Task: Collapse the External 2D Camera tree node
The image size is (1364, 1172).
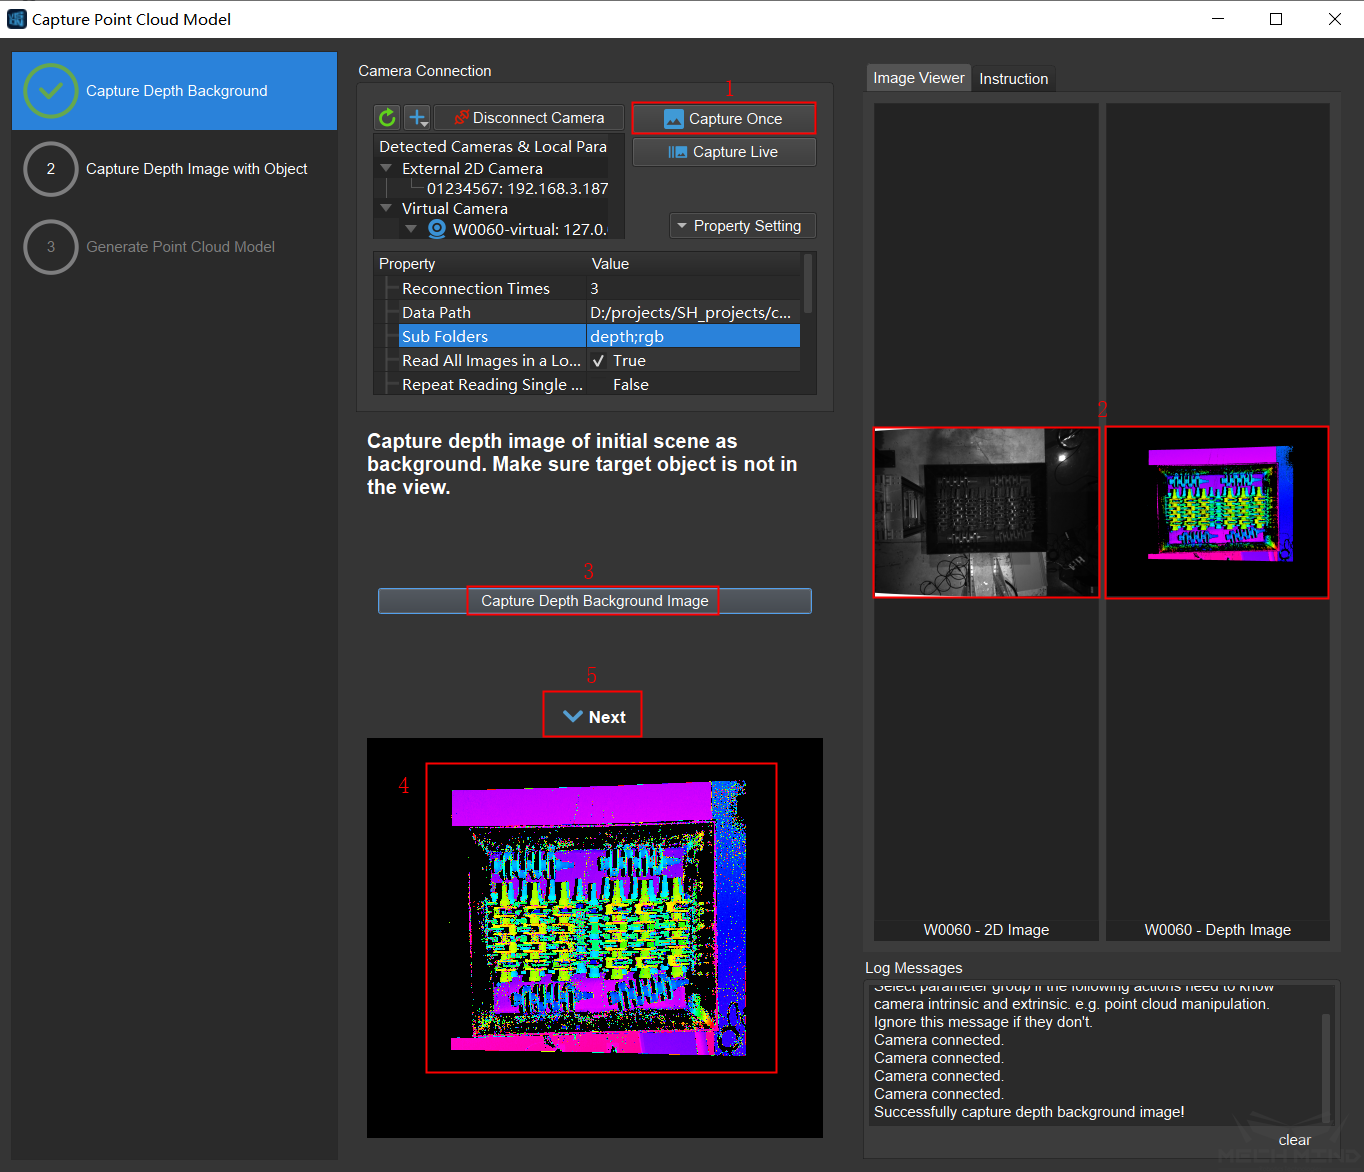Action: (386, 168)
